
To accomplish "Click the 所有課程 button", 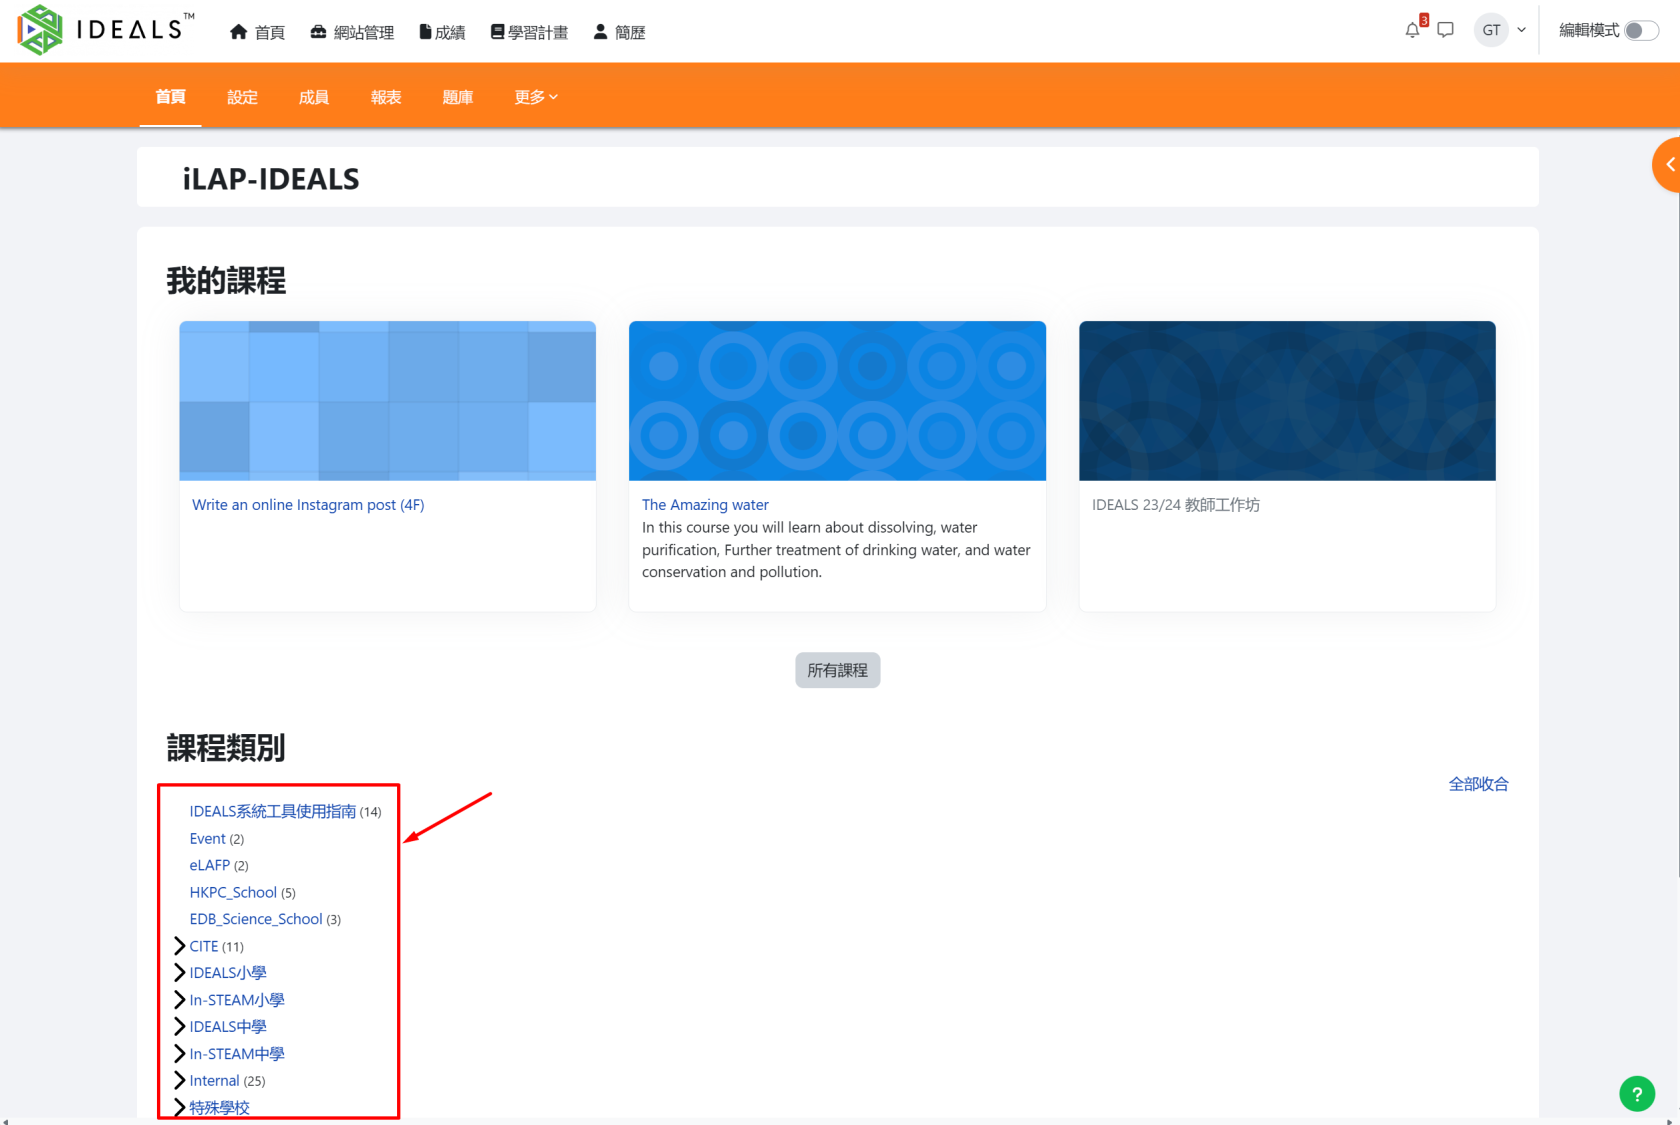I will click(837, 670).
